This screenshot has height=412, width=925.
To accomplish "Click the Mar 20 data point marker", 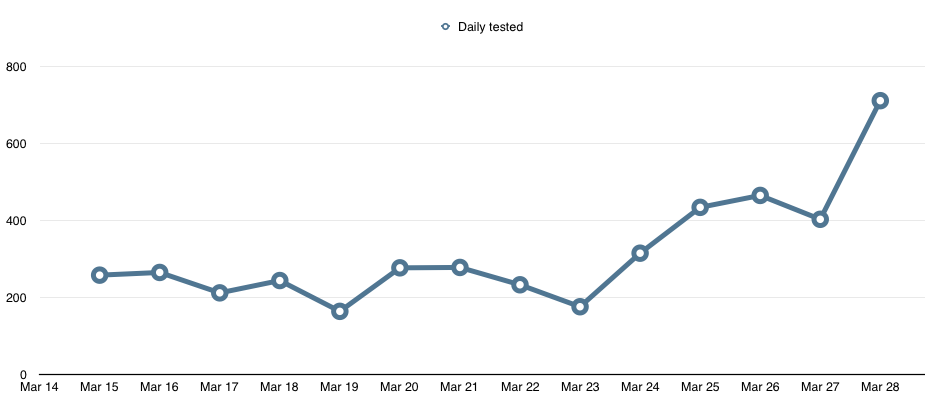I will point(400,268).
